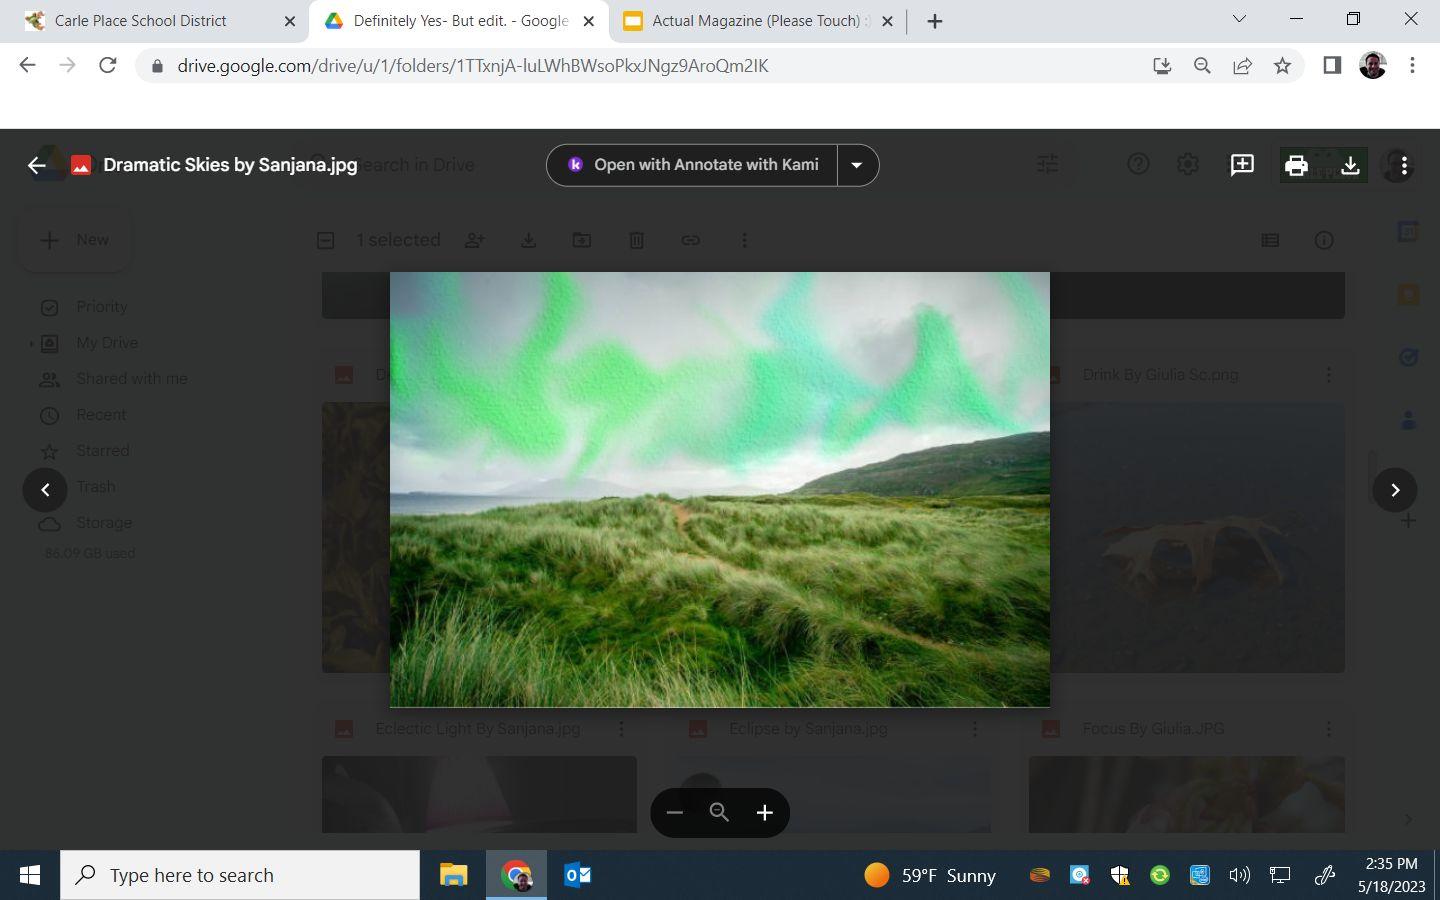Reload the current page
1440x900 pixels.
coord(107,66)
